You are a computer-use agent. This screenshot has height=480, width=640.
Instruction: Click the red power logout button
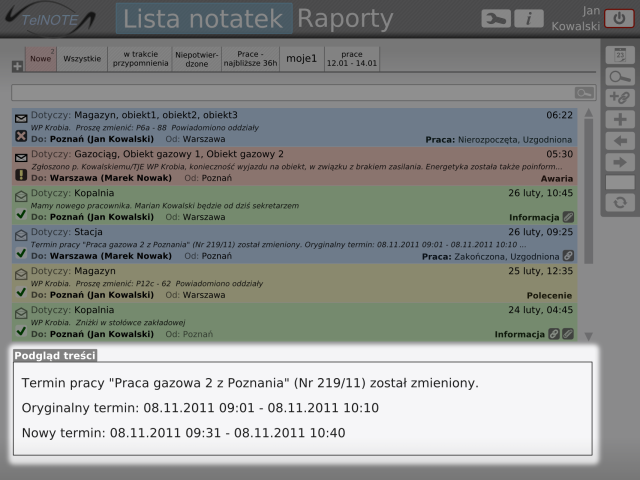pos(619,19)
